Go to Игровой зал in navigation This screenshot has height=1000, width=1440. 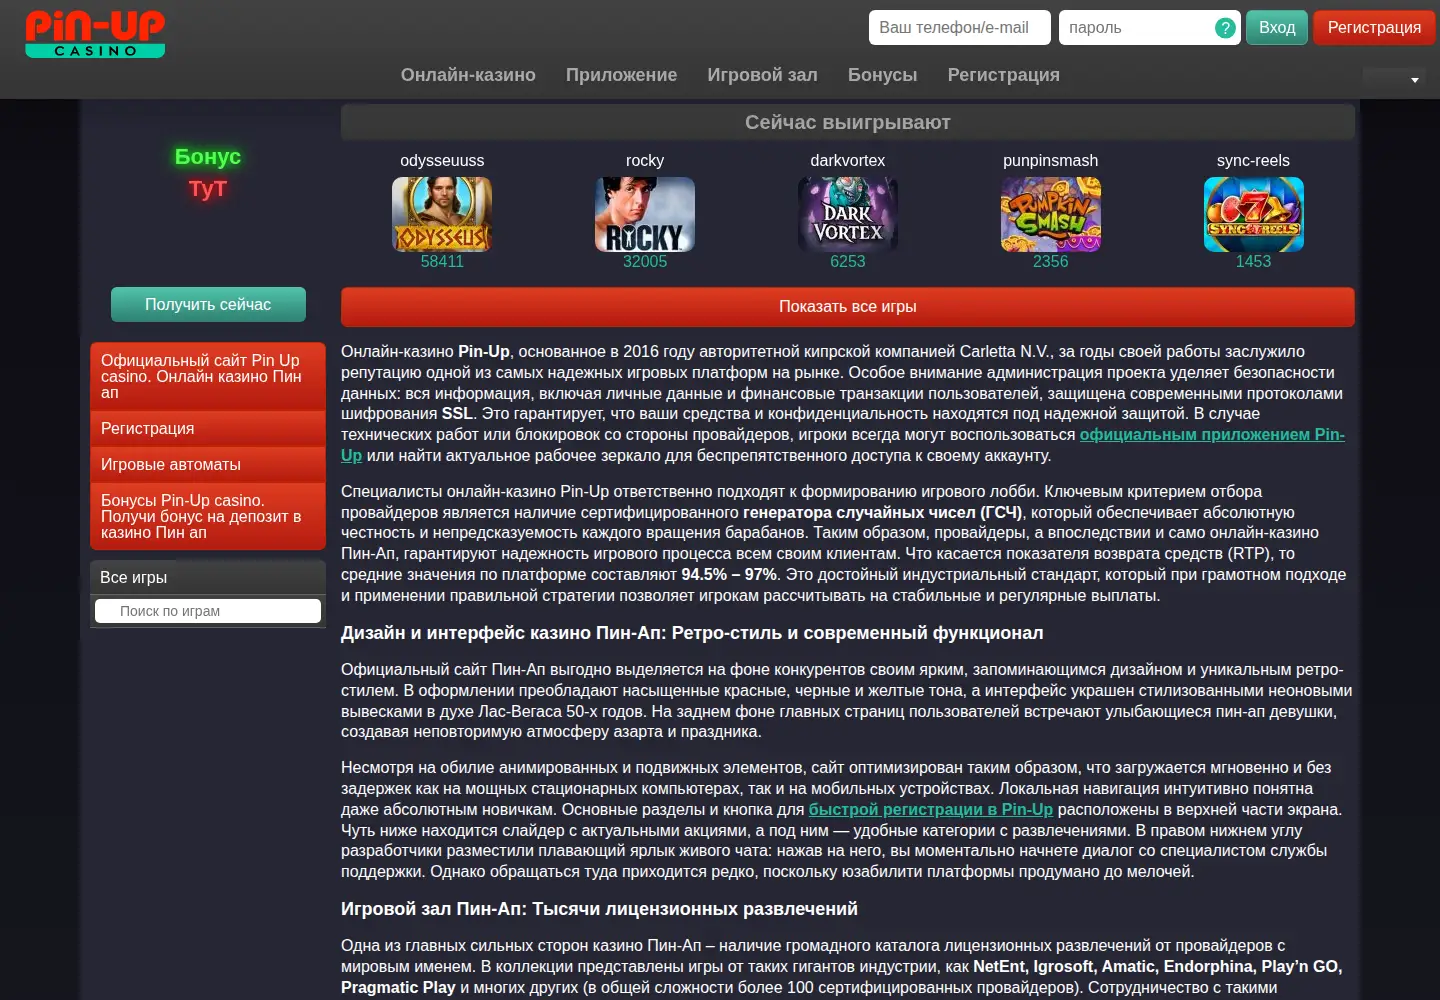click(762, 75)
